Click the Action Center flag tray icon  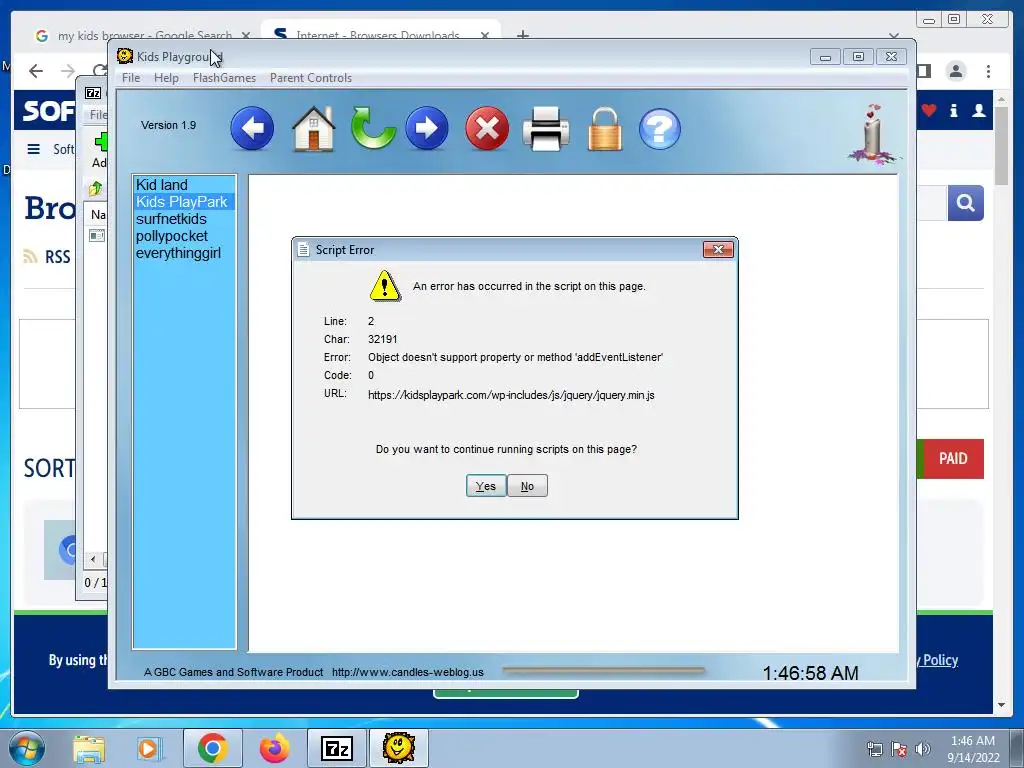pos(899,749)
